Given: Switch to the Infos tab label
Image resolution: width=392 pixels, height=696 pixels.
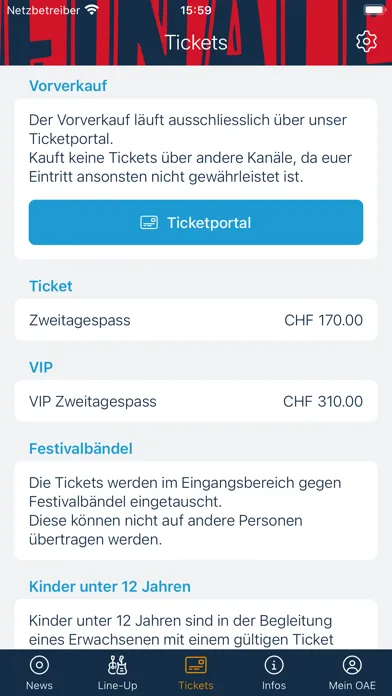Looking at the screenshot, I should [x=274, y=685].
